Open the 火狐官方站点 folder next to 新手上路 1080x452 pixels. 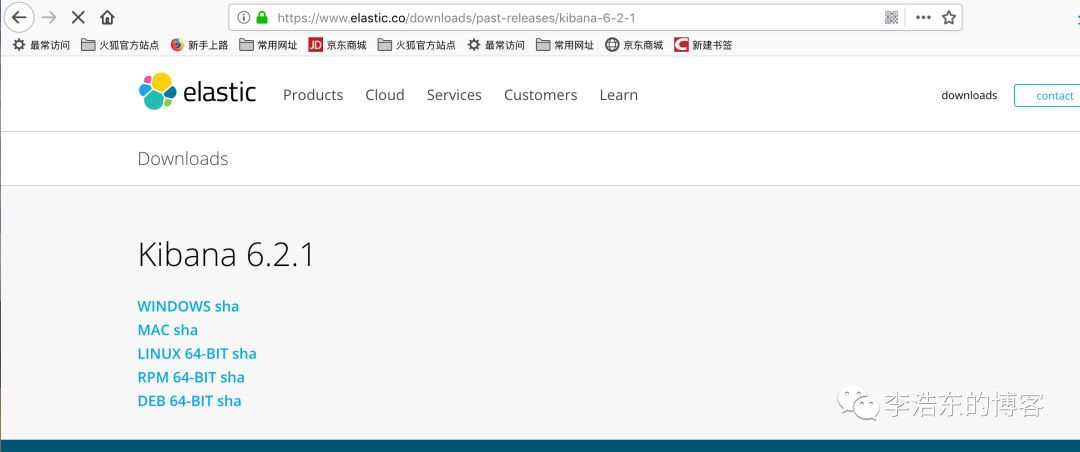[x=120, y=45]
